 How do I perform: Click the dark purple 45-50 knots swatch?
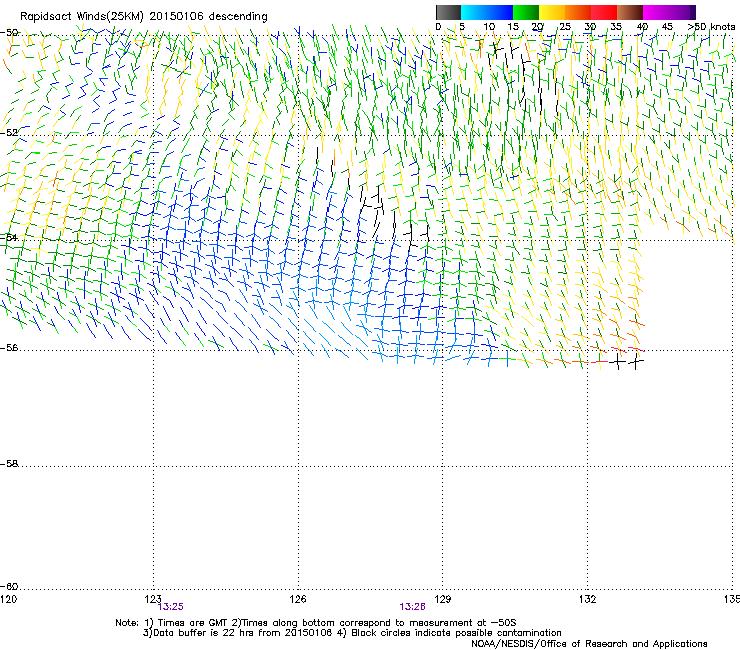[682, 12]
